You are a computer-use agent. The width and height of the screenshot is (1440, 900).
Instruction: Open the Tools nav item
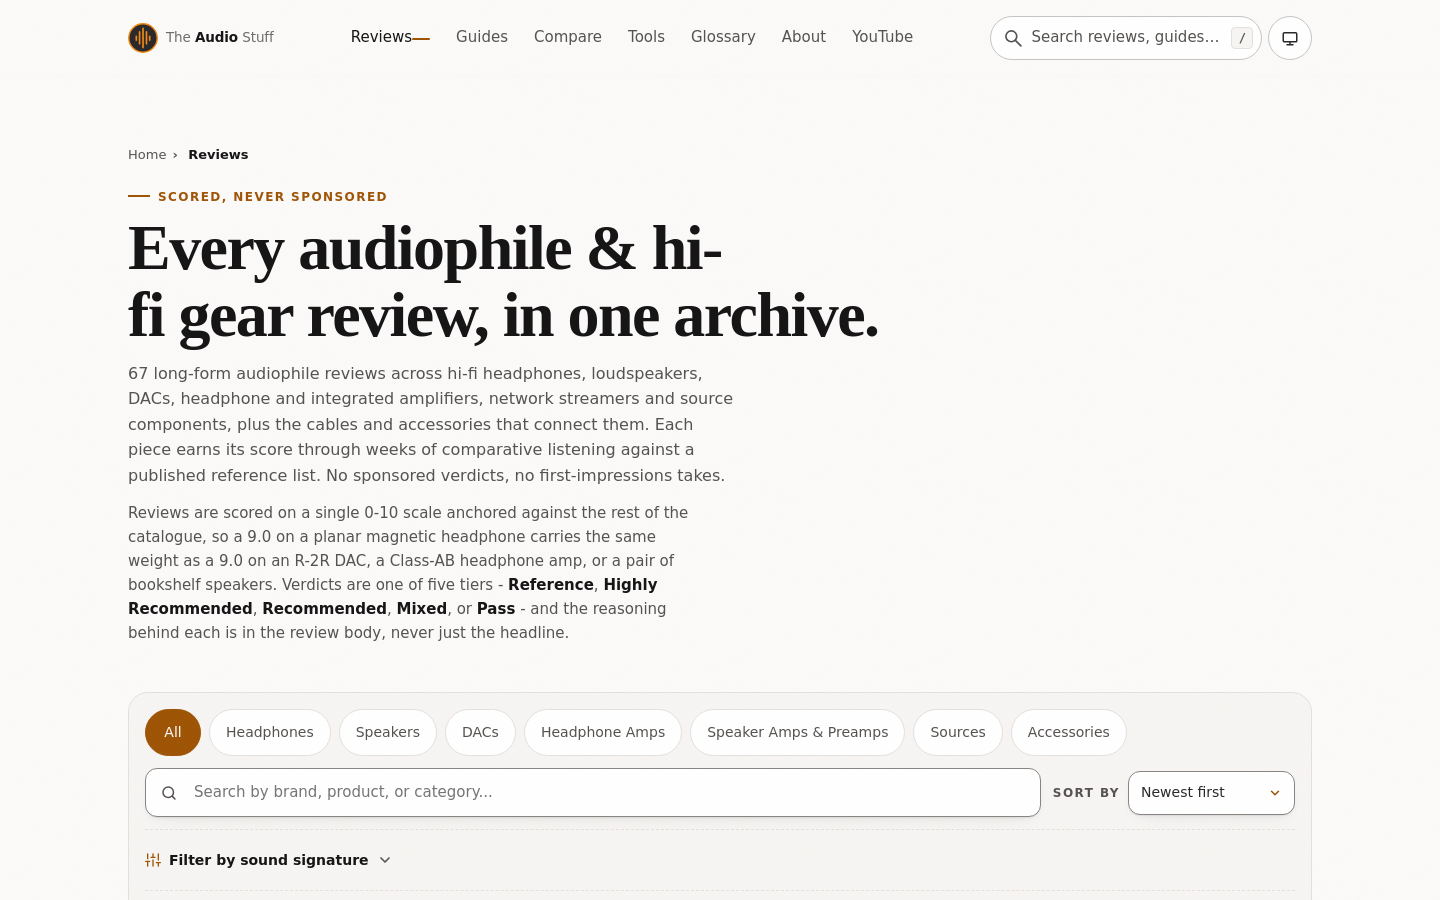(x=646, y=37)
